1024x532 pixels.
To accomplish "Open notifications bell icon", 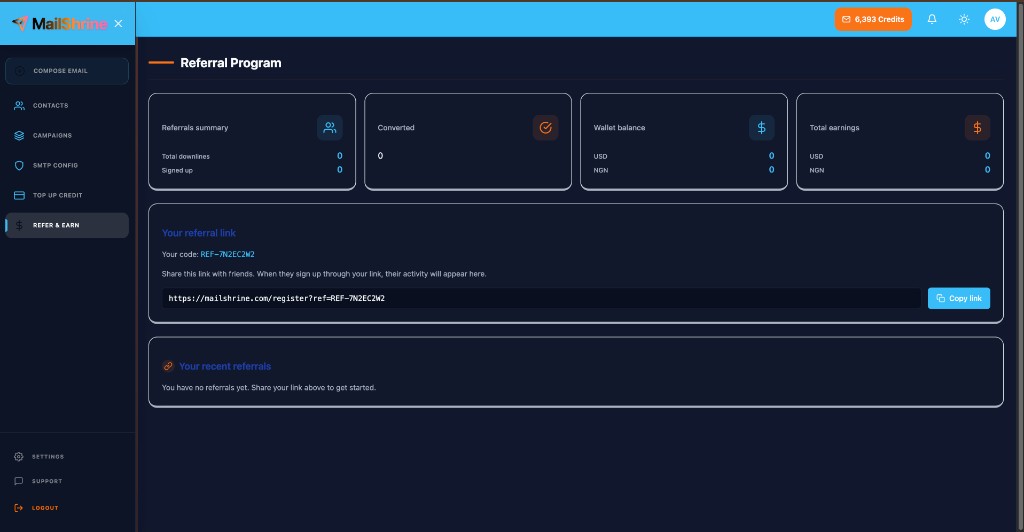I will (x=932, y=19).
